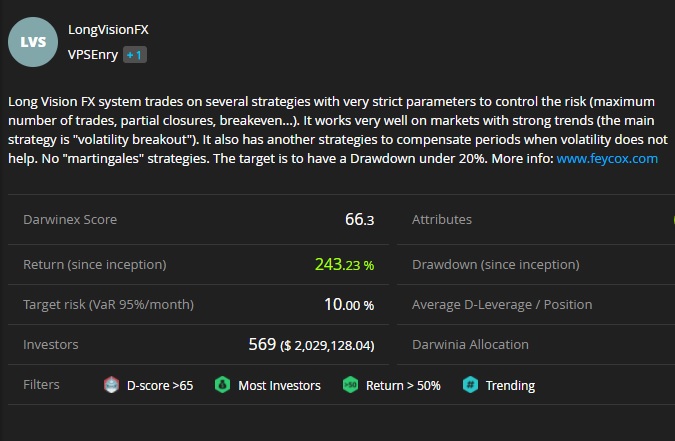675x441 pixels.
Task: Click the Target risk 10.00 % value
Action: 349,304
